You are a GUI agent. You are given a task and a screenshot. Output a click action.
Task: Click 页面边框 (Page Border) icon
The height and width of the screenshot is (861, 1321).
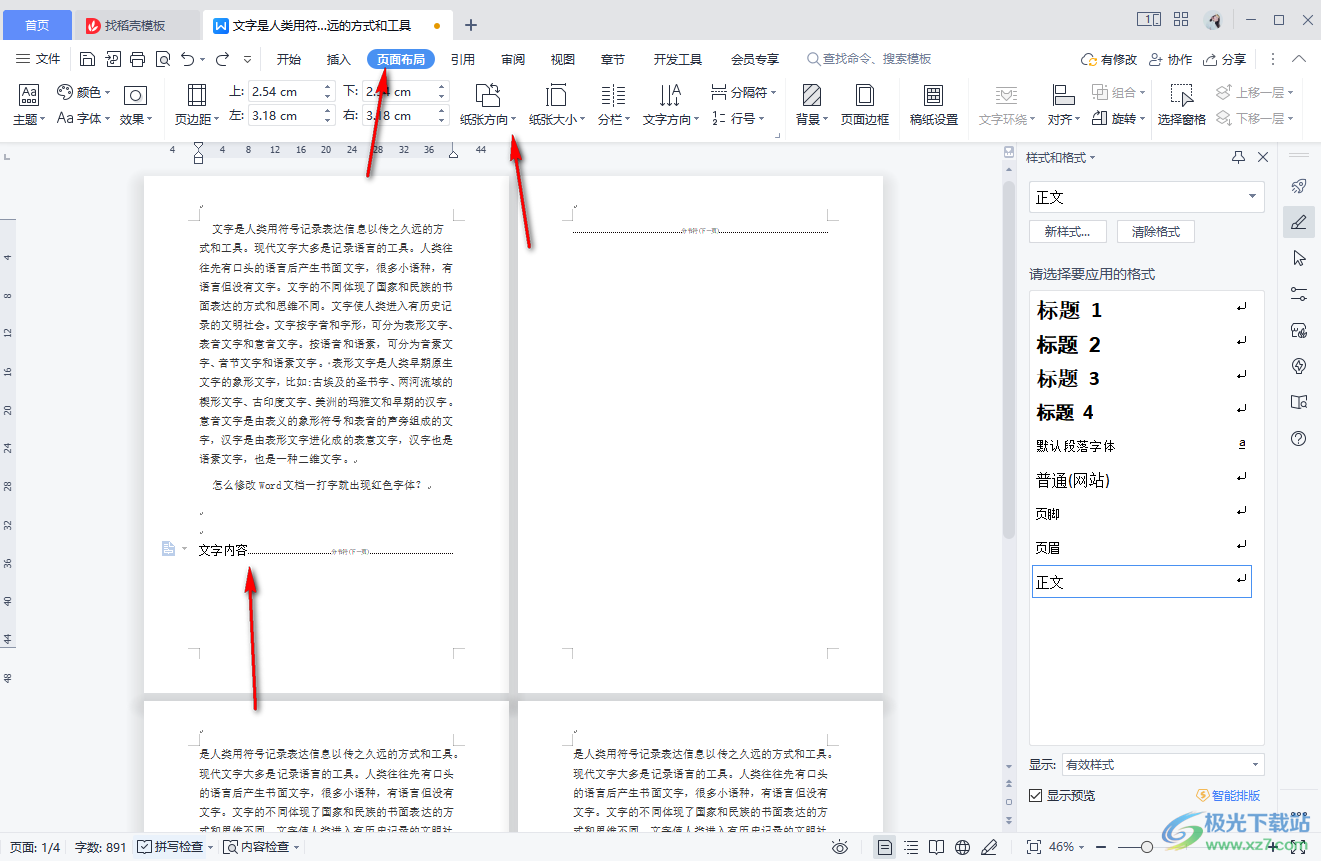865,105
